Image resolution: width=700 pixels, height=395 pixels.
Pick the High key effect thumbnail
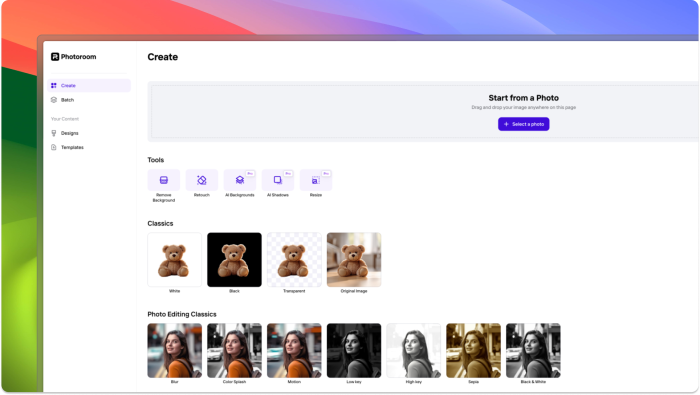click(414, 351)
